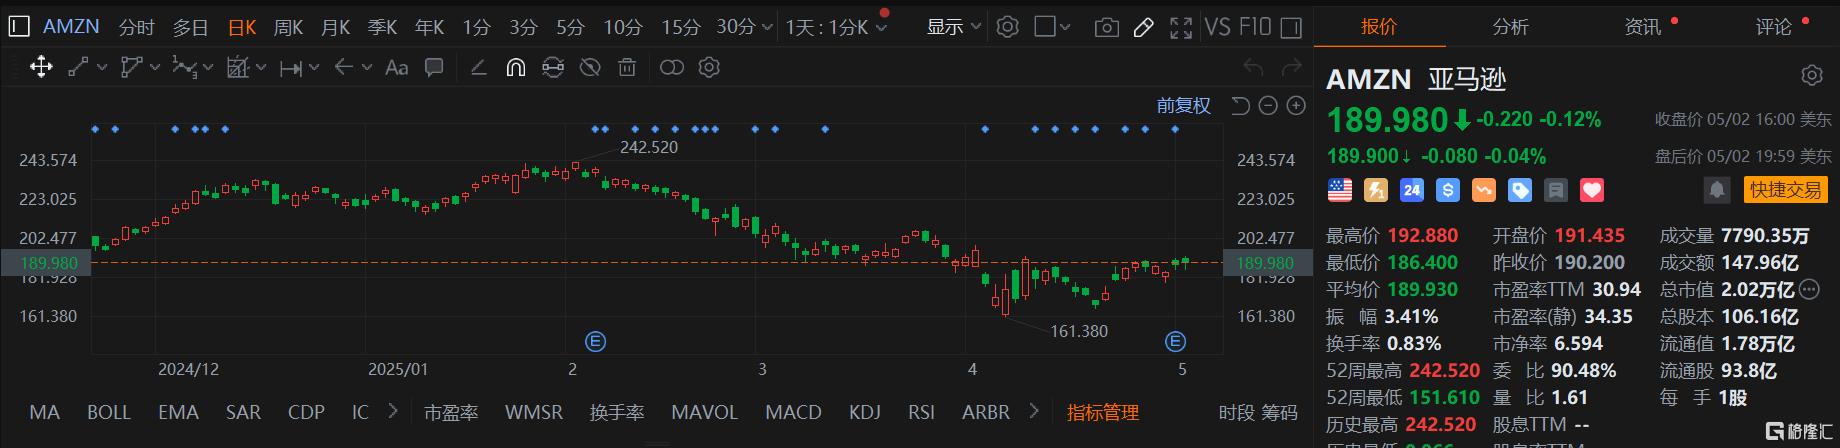
Task: Toggle the drawing pencil tool icon
Action: pyautogui.click(x=1144, y=28)
